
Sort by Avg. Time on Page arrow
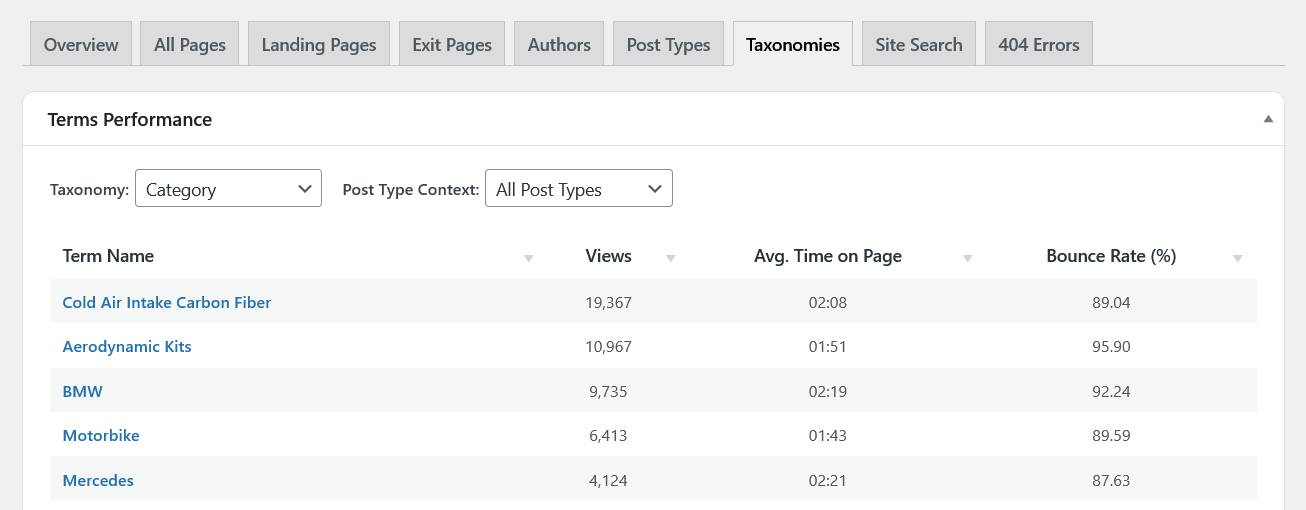pyautogui.click(x=968, y=258)
